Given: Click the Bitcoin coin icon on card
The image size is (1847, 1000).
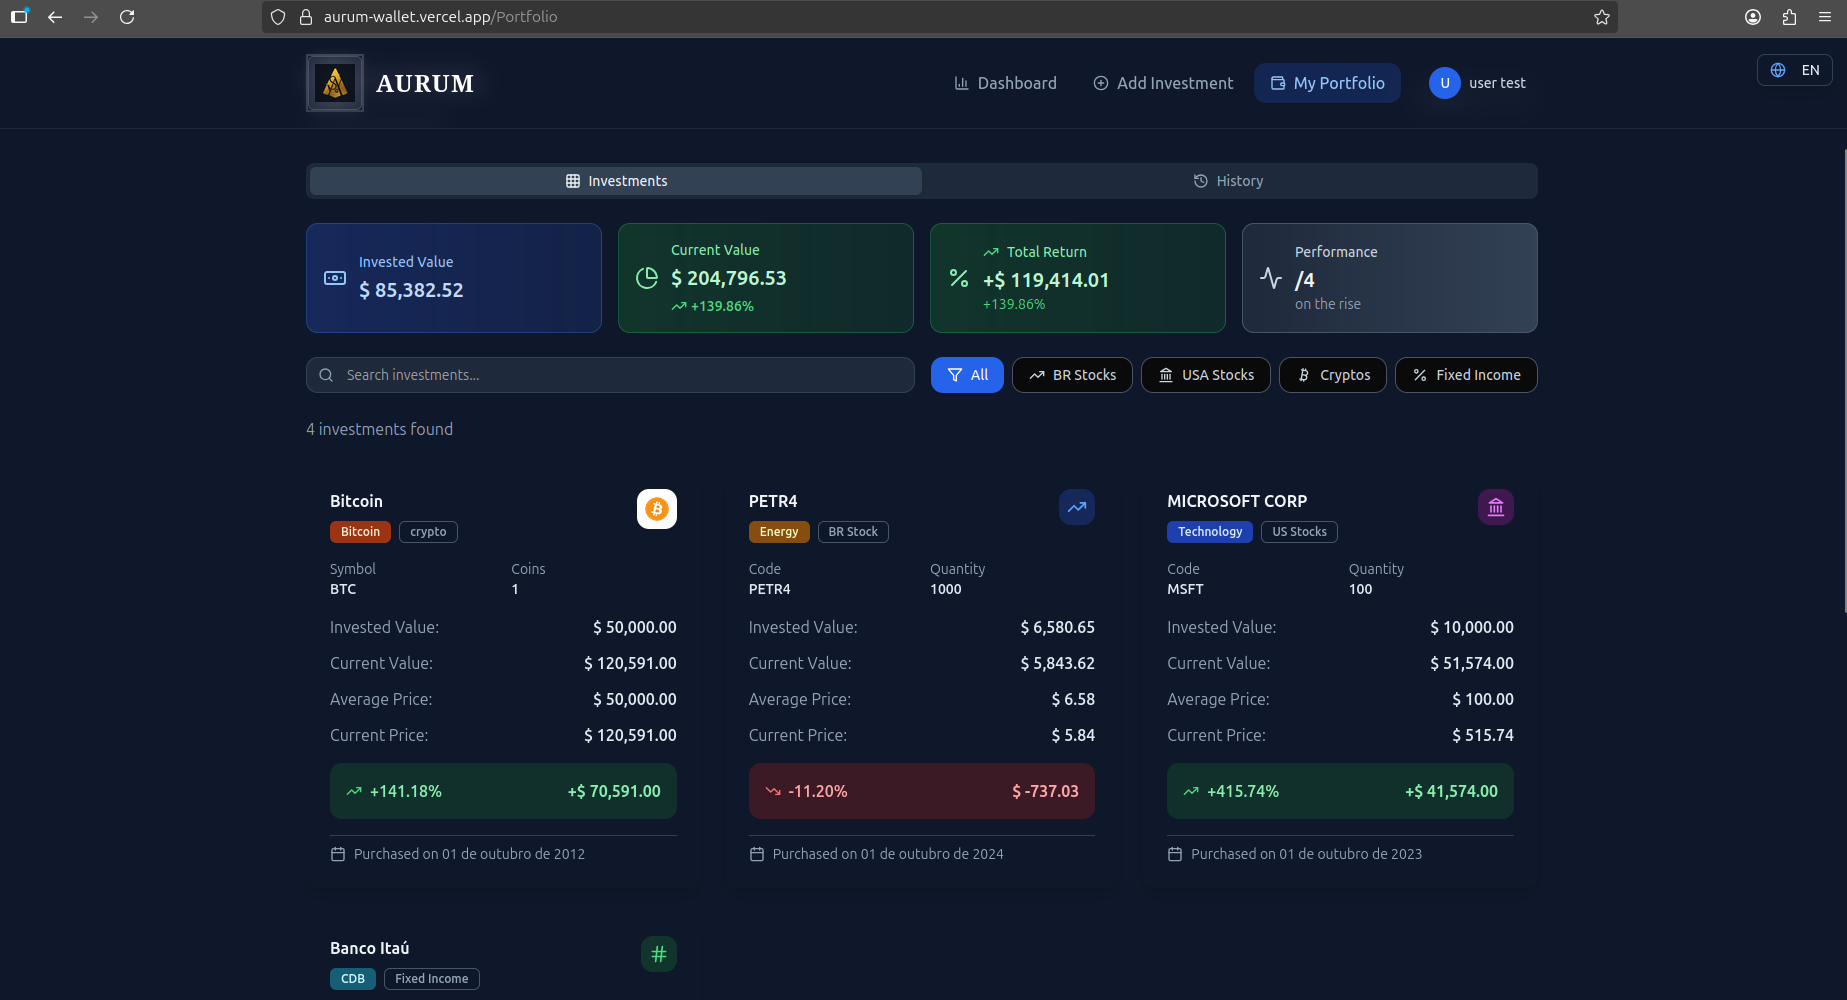Looking at the screenshot, I should (657, 509).
